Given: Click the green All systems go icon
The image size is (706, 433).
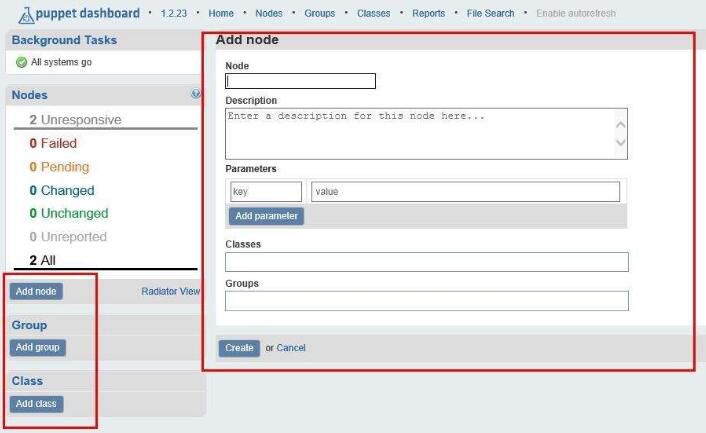Looking at the screenshot, I should coord(21,62).
